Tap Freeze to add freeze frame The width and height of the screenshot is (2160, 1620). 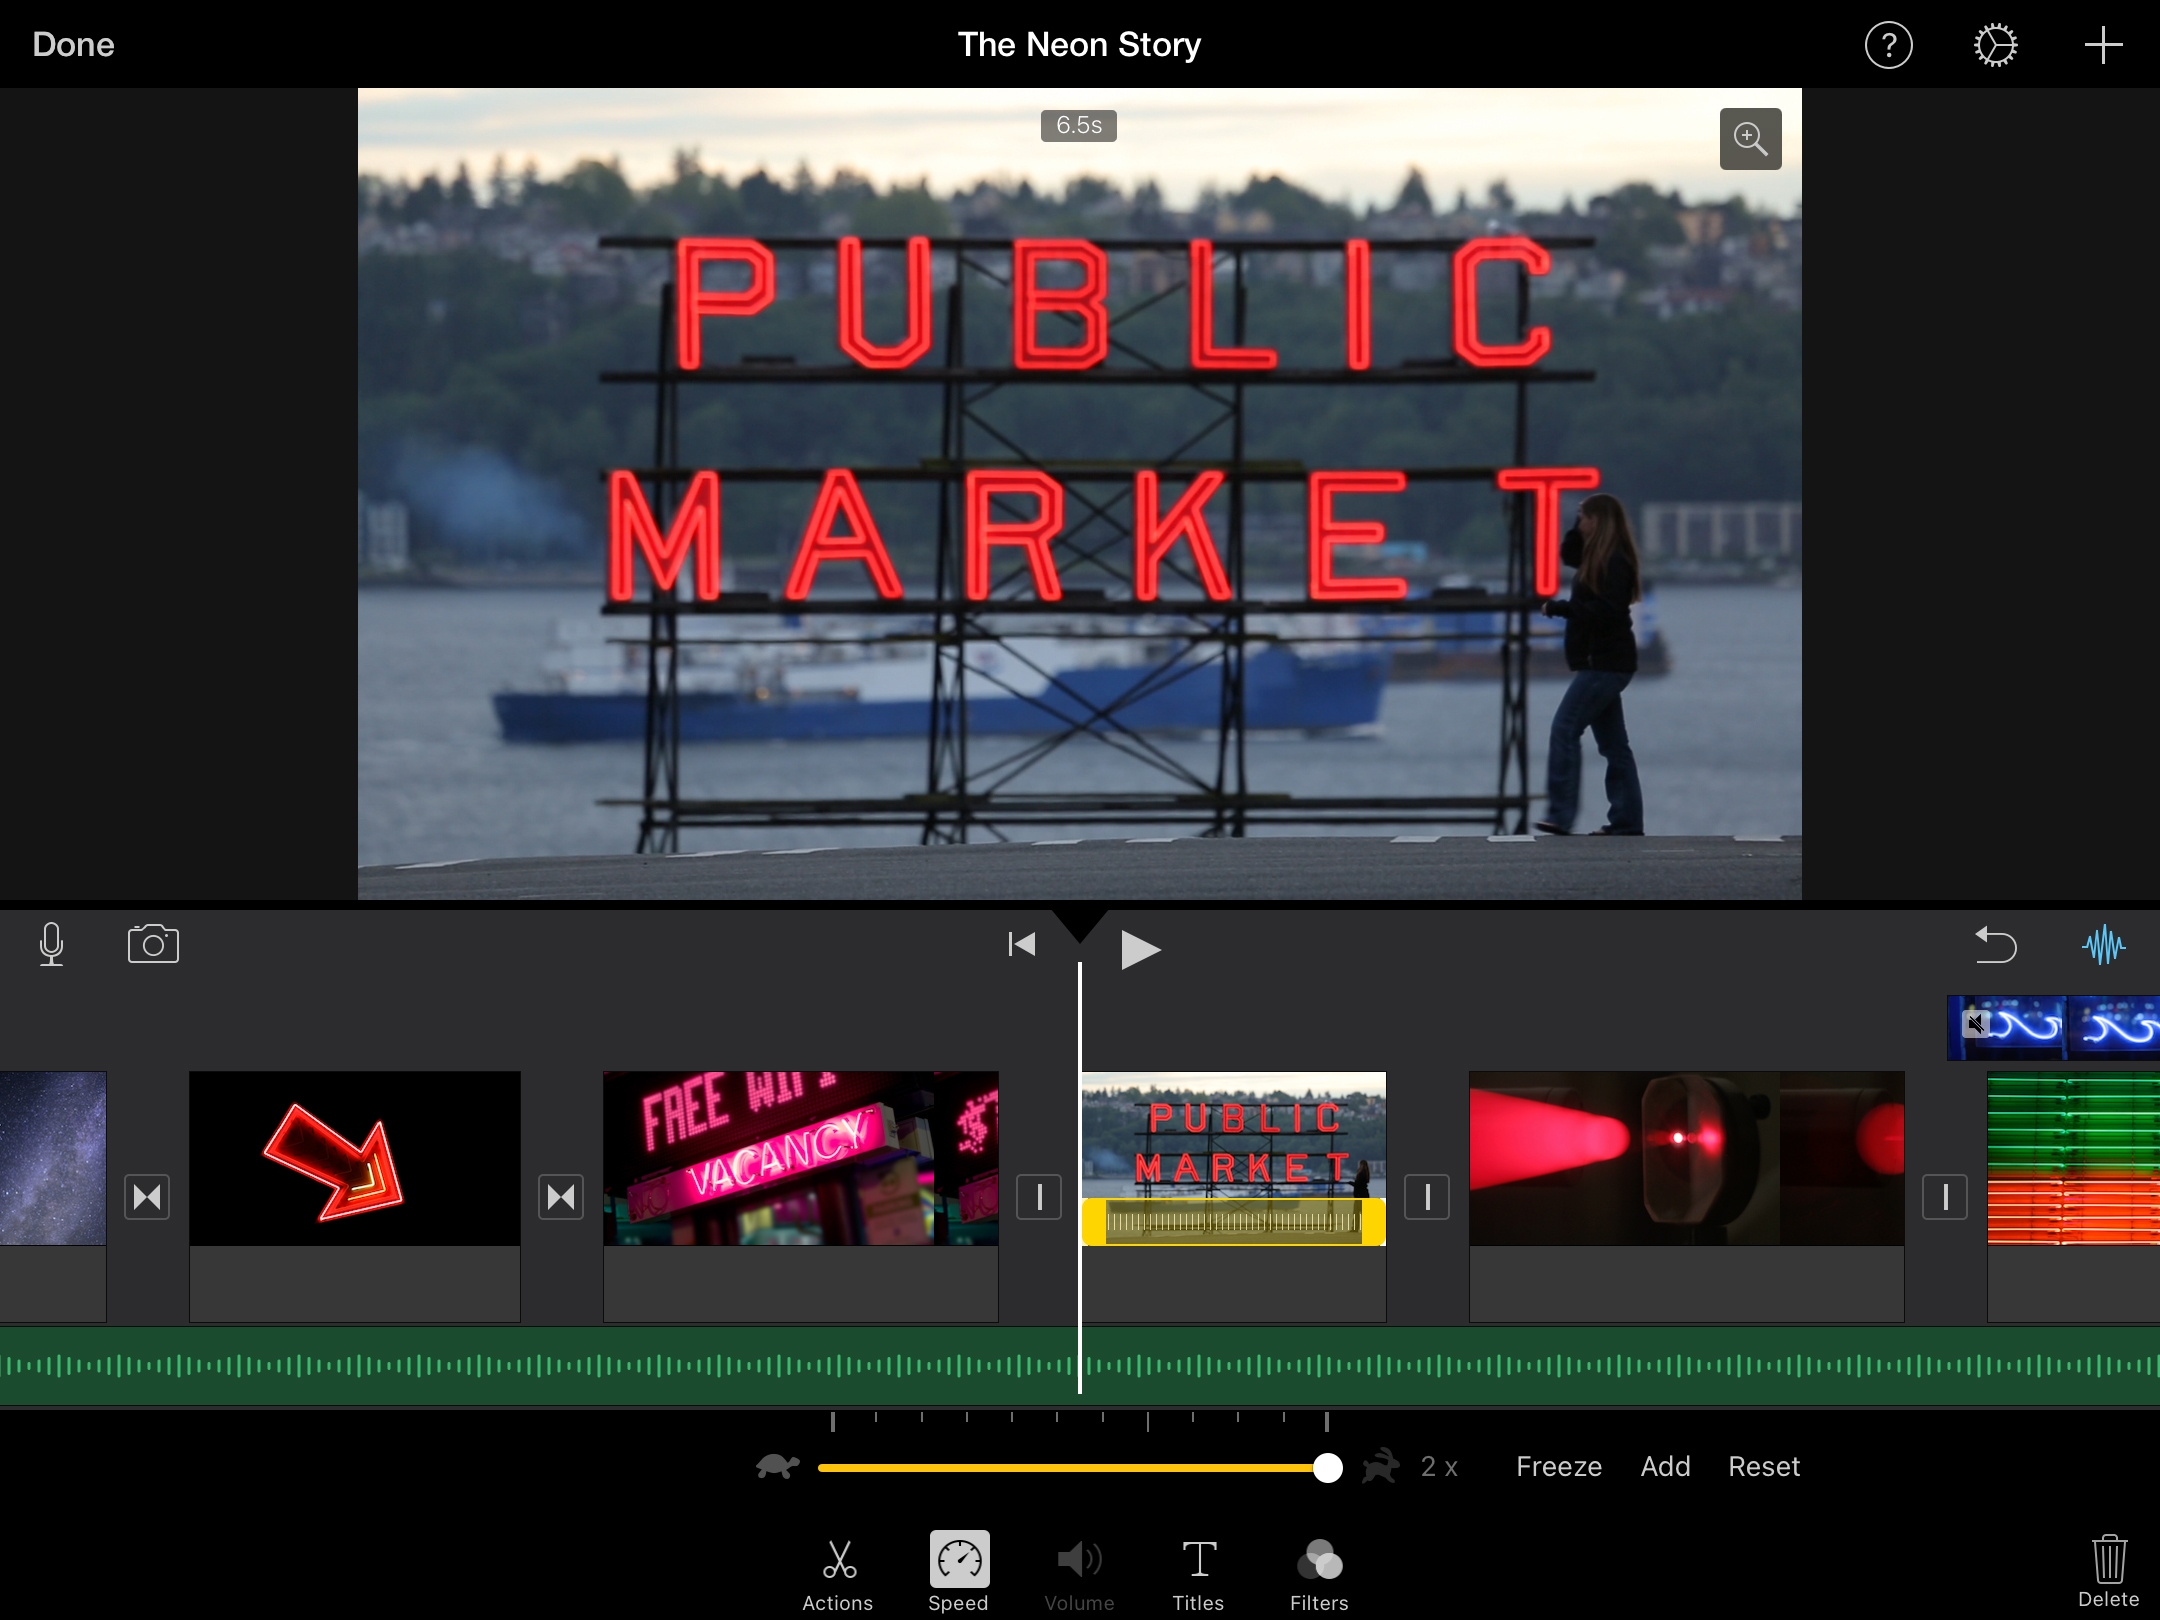point(1559,1467)
